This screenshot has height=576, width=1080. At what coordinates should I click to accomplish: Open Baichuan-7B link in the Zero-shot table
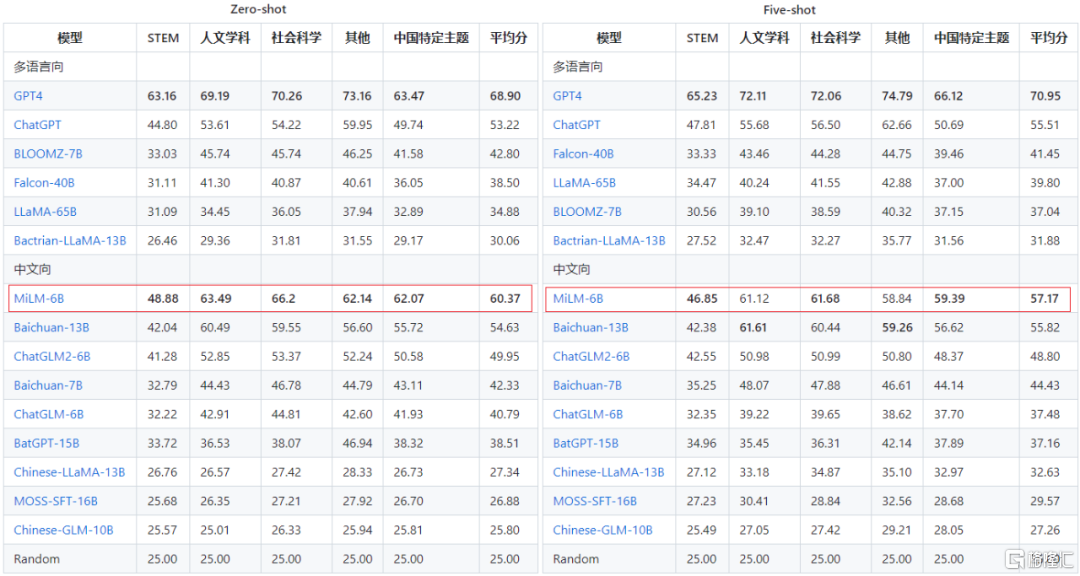[x=48, y=385]
